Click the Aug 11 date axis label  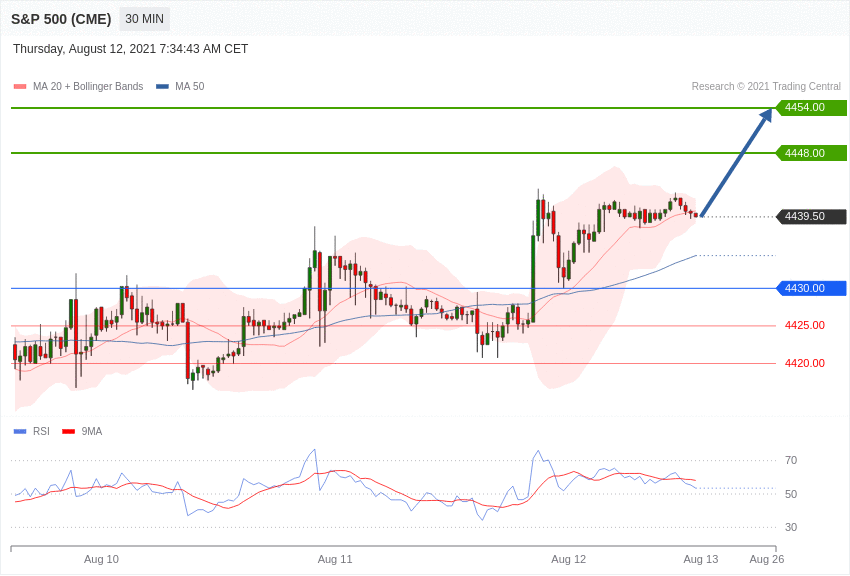pos(335,559)
